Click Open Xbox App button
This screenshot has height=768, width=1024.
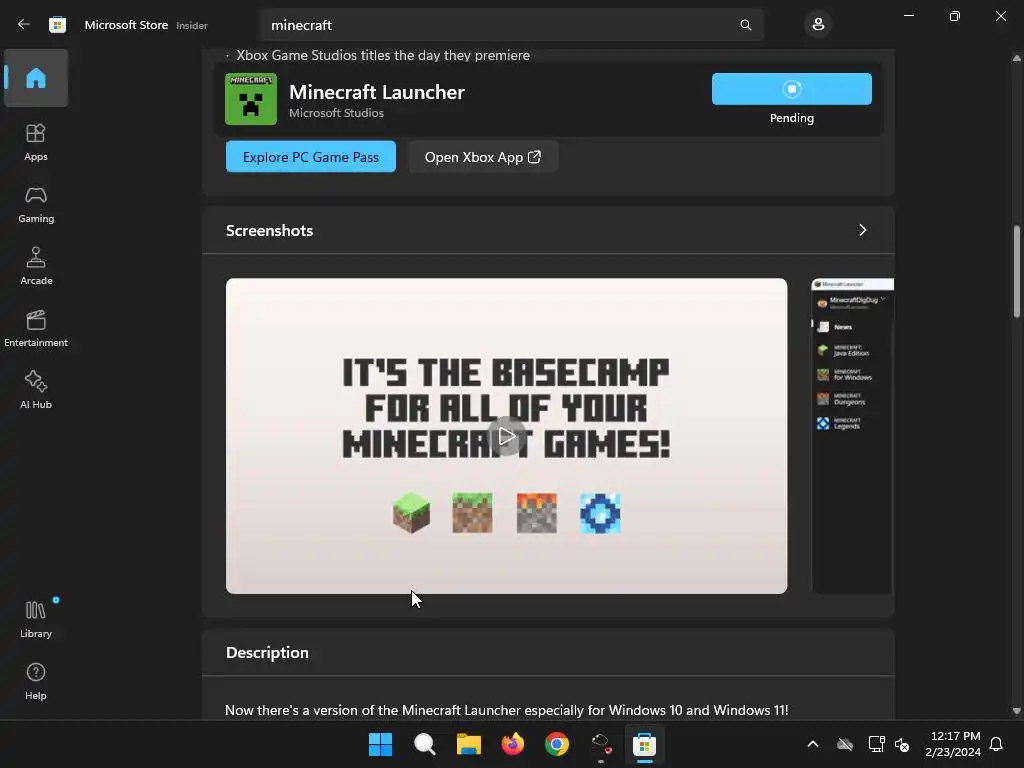coord(483,157)
